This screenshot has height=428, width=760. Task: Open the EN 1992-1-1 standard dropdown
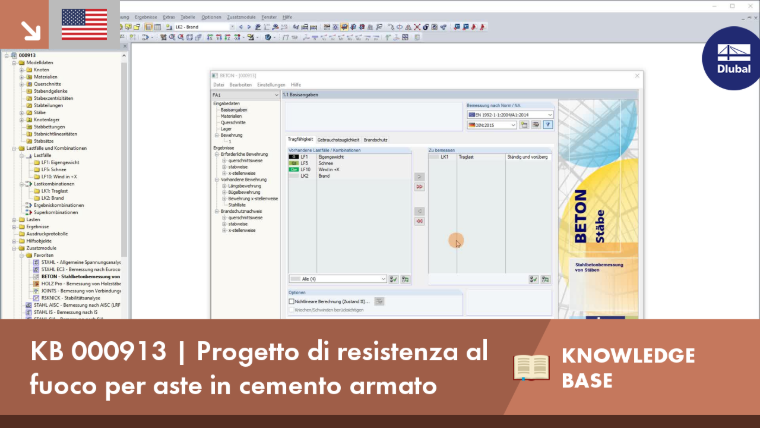[x=510, y=115]
